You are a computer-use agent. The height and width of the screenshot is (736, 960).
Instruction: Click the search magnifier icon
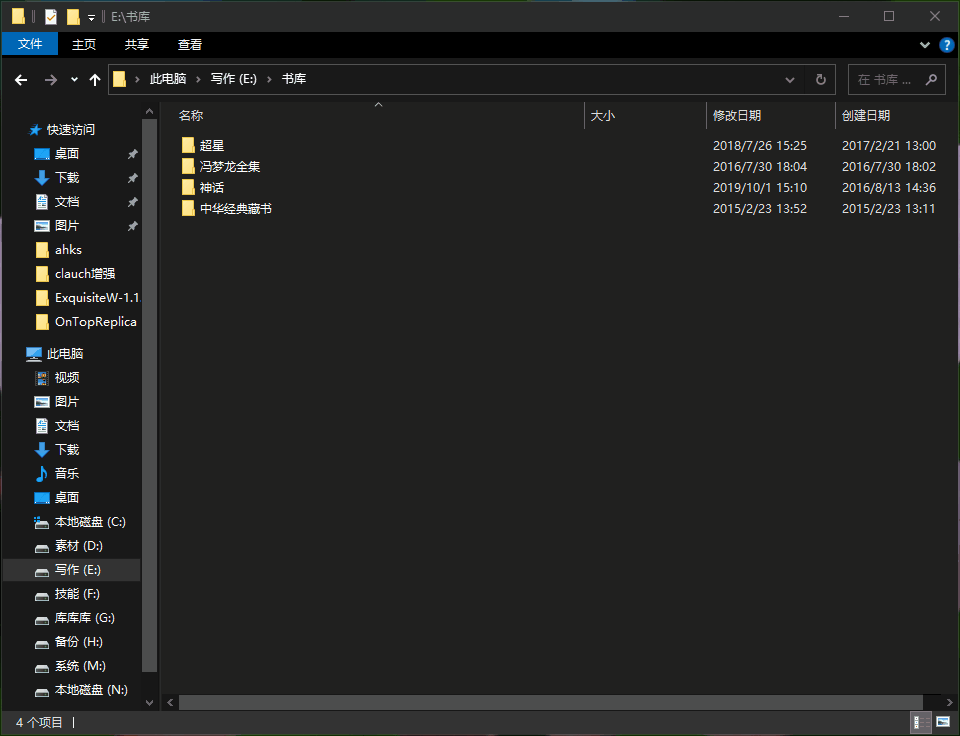coord(930,80)
